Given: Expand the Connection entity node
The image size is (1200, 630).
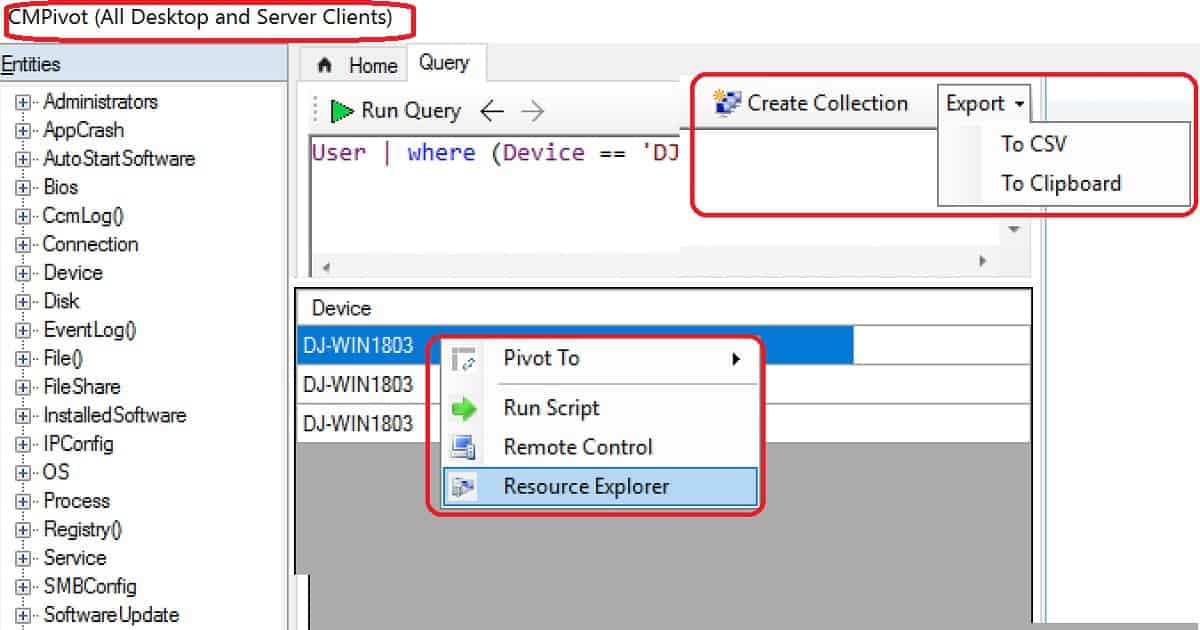Looking at the screenshot, I should pos(23,244).
